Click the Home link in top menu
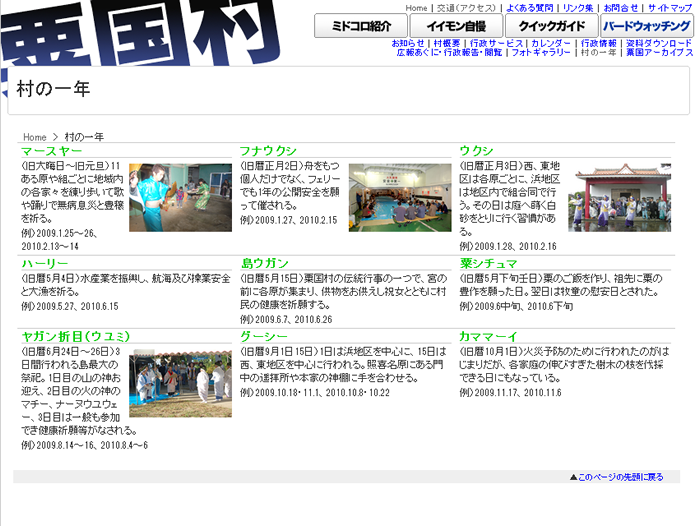The width and height of the screenshot is (700, 526). [416, 7]
